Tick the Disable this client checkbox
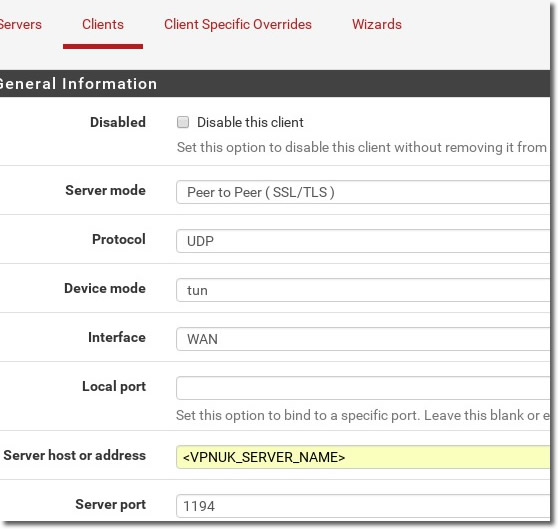Screen dimensions: 558x529 (183, 122)
